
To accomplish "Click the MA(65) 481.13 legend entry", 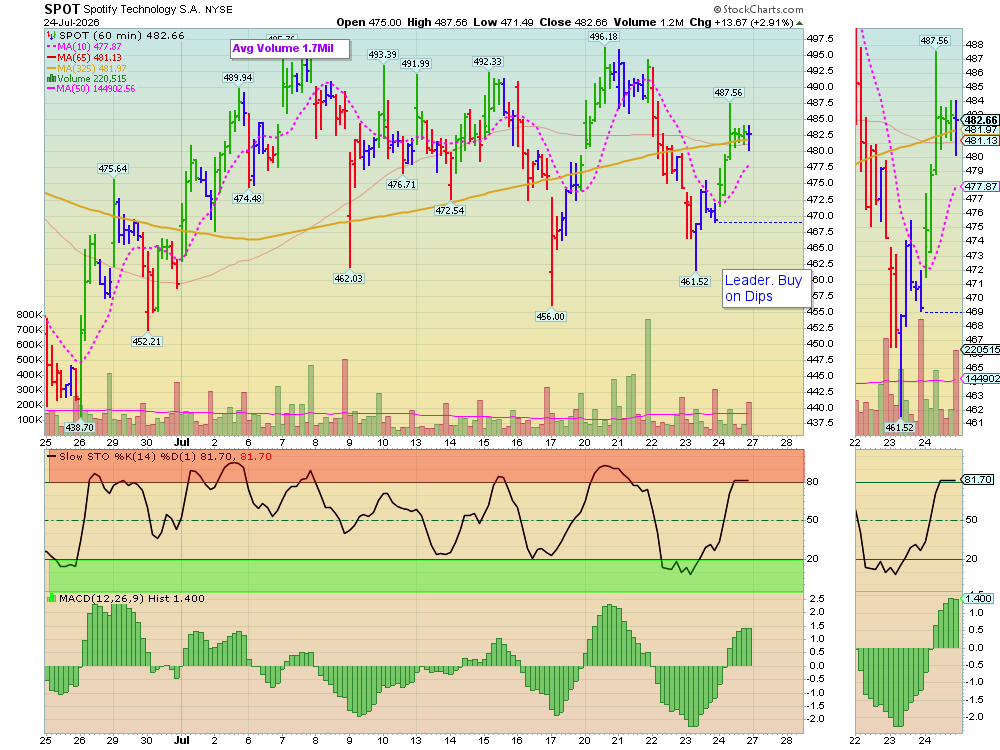I will coord(84,57).
